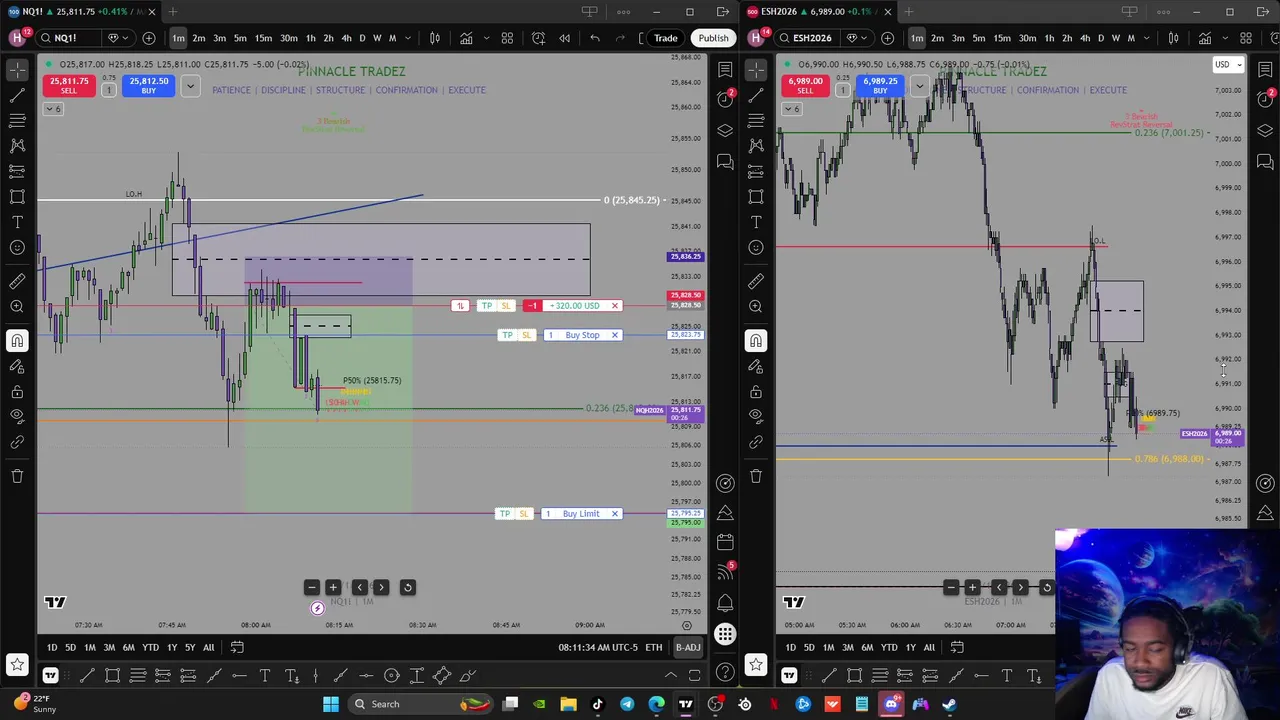This screenshot has width=1280, height=720.
Task: Add symbol to compare in NQ1! window
Action: click(x=149, y=38)
